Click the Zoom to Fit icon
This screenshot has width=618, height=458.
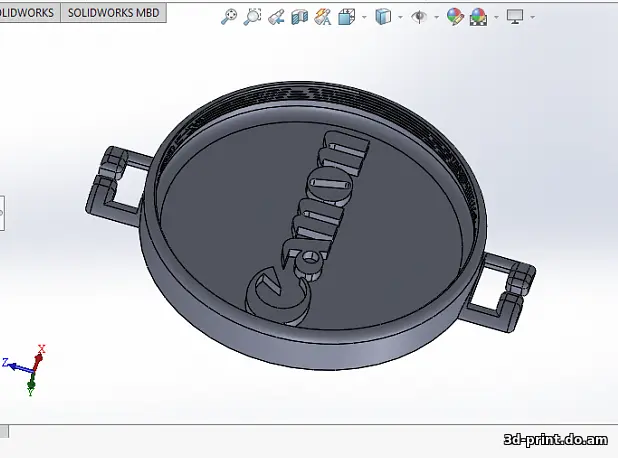click(x=229, y=17)
